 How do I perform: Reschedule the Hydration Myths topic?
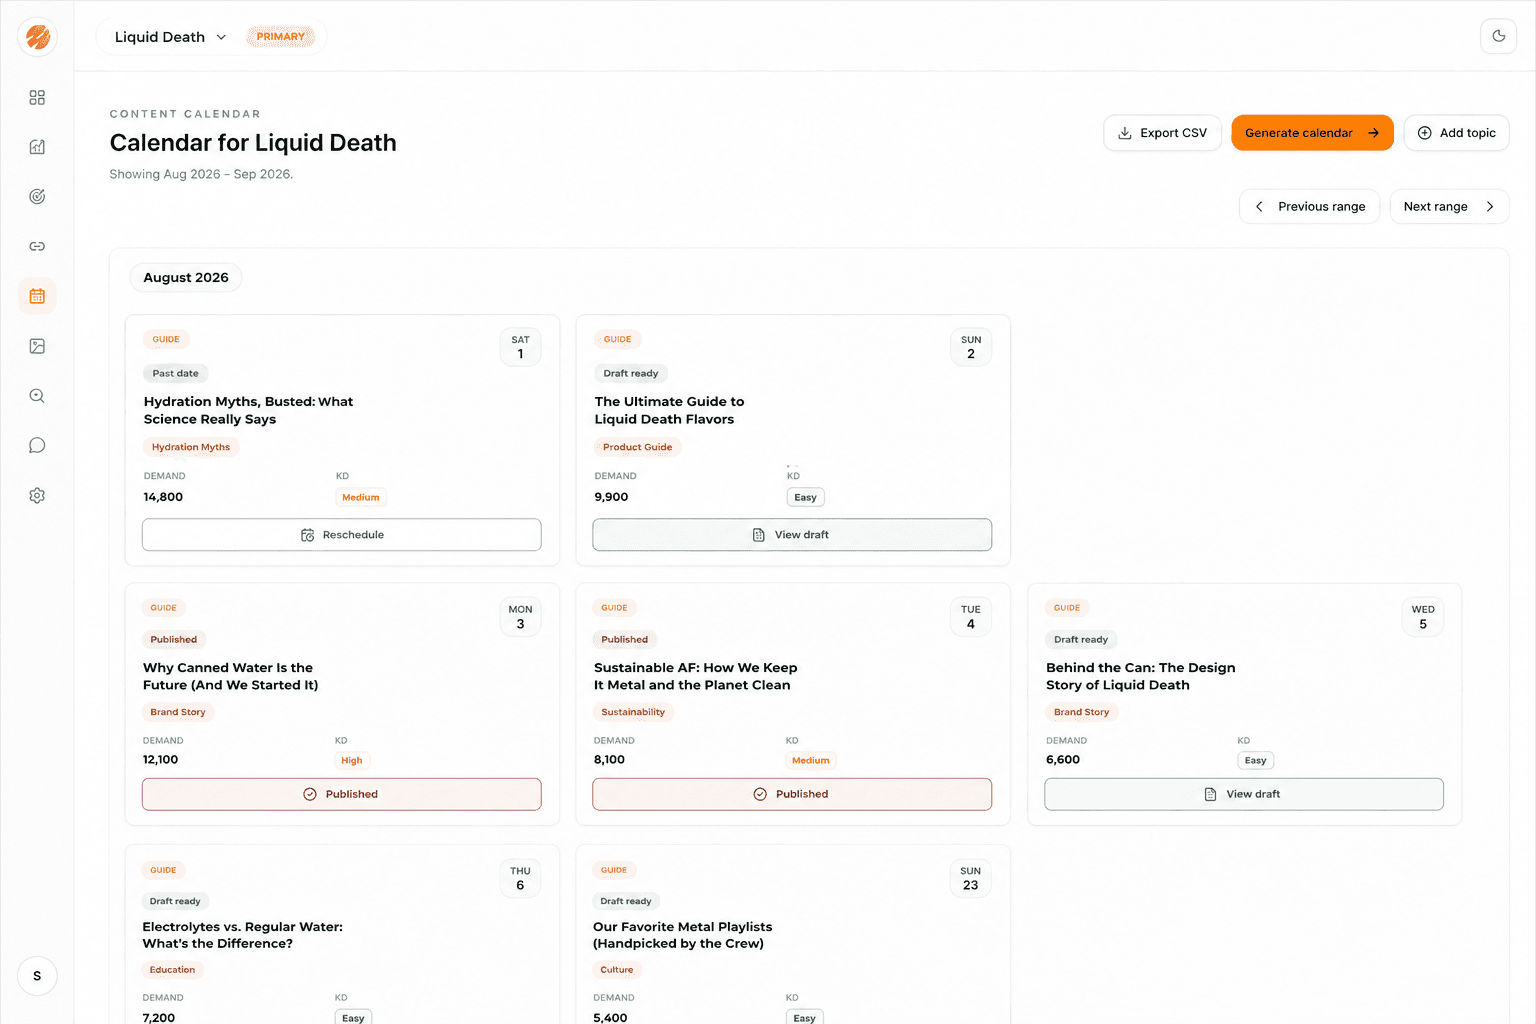(342, 535)
